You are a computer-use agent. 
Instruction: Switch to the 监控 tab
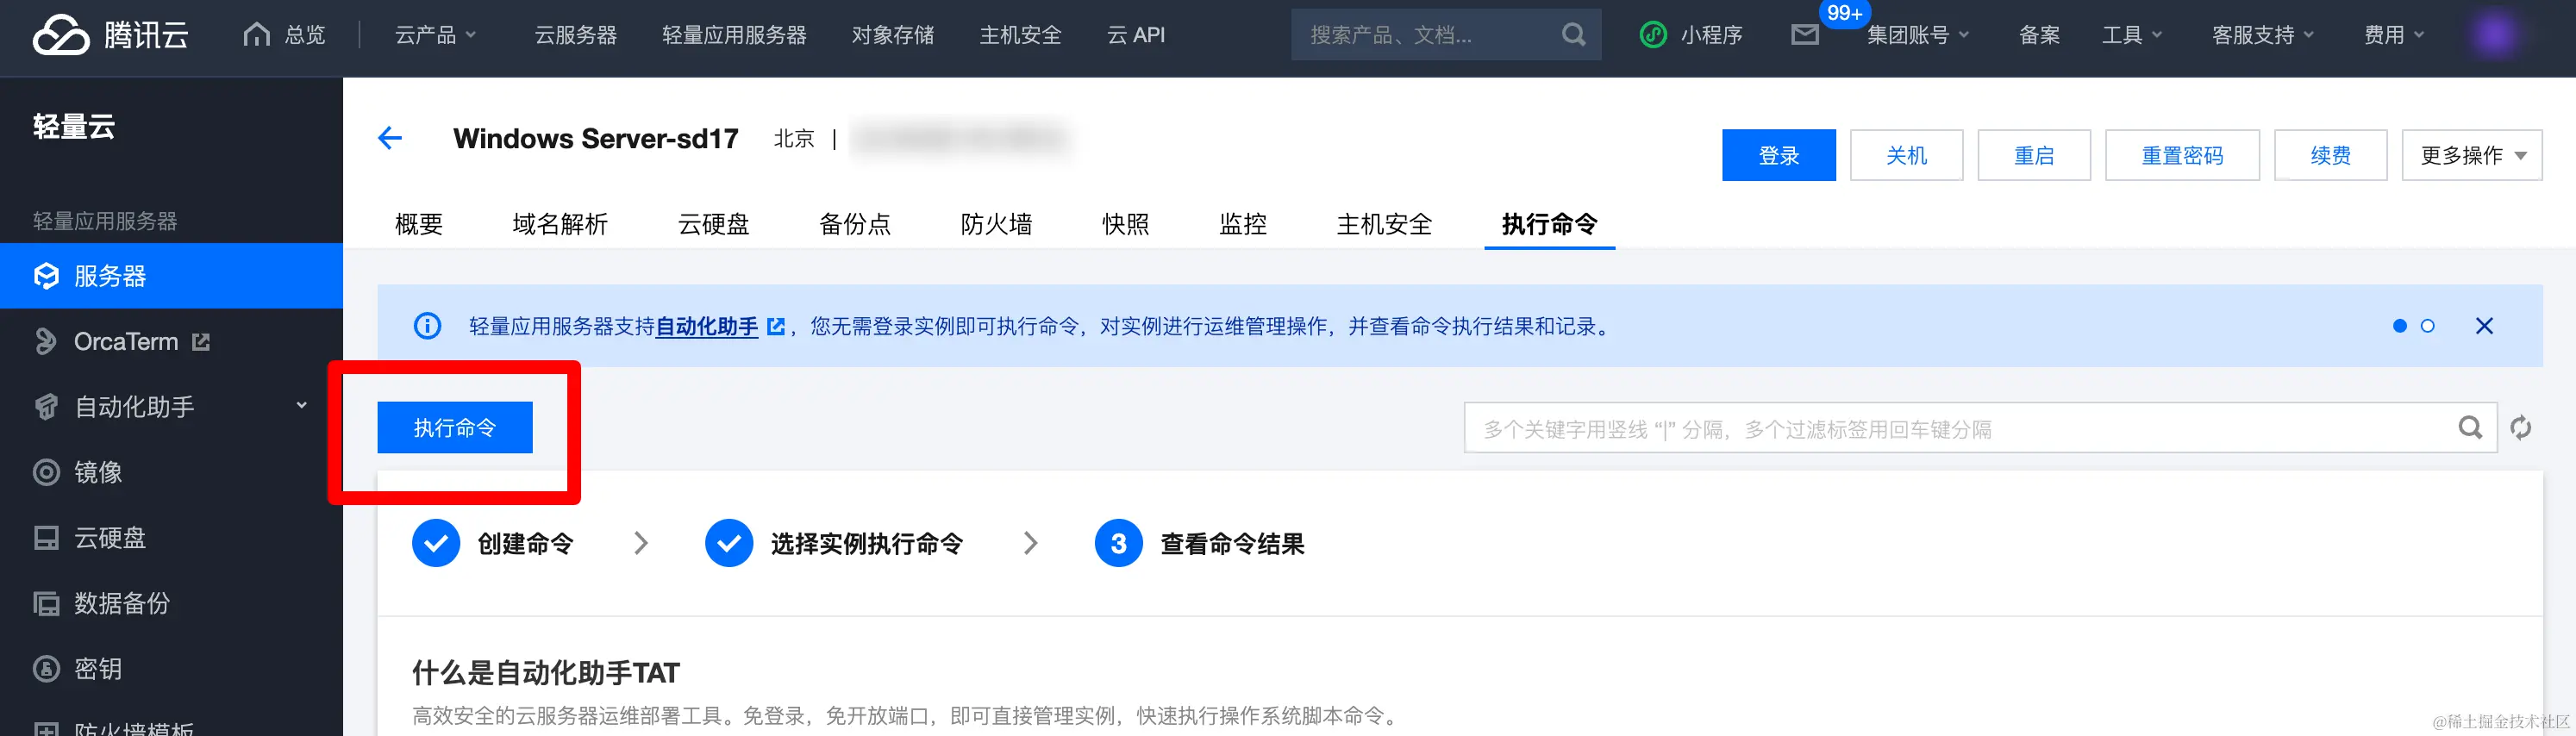pyautogui.click(x=1244, y=224)
